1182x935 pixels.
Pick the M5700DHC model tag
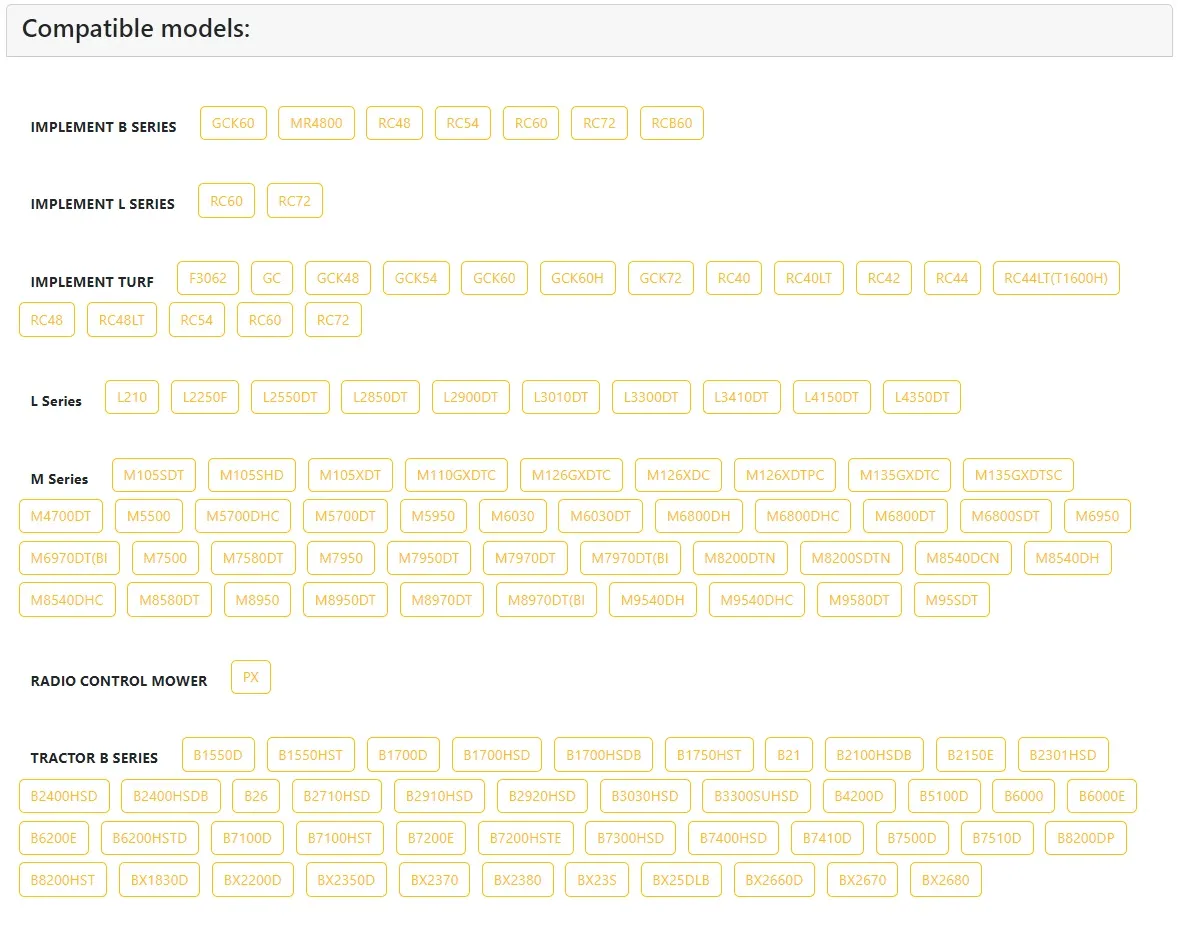click(x=242, y=516)
